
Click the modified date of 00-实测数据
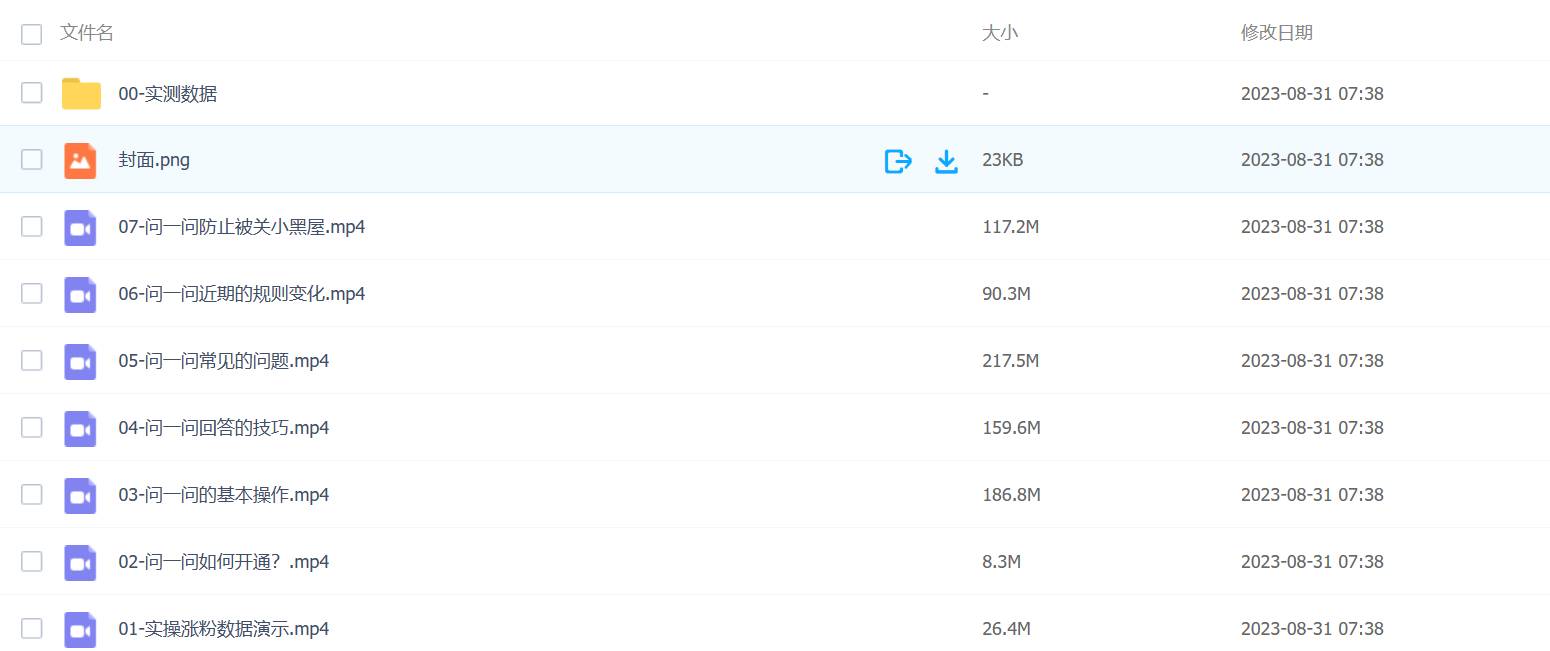click(1312, 94)
